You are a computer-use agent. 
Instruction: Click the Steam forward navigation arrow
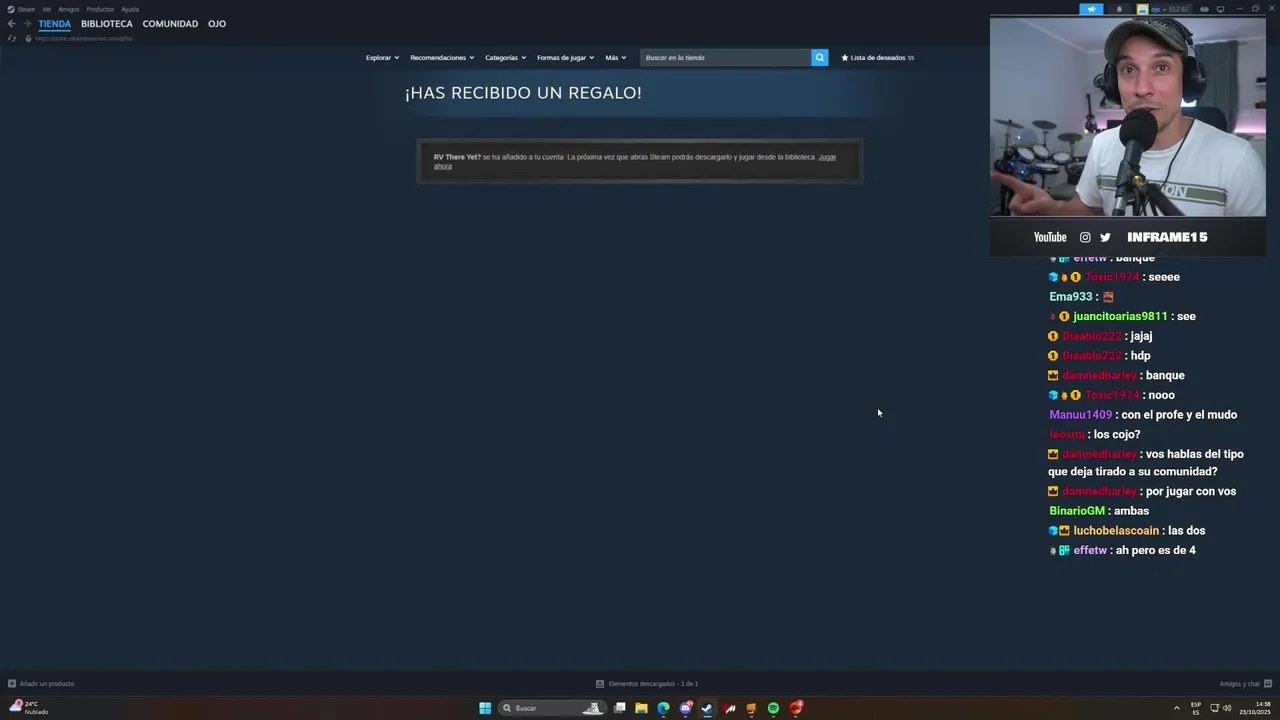[27, 24]
